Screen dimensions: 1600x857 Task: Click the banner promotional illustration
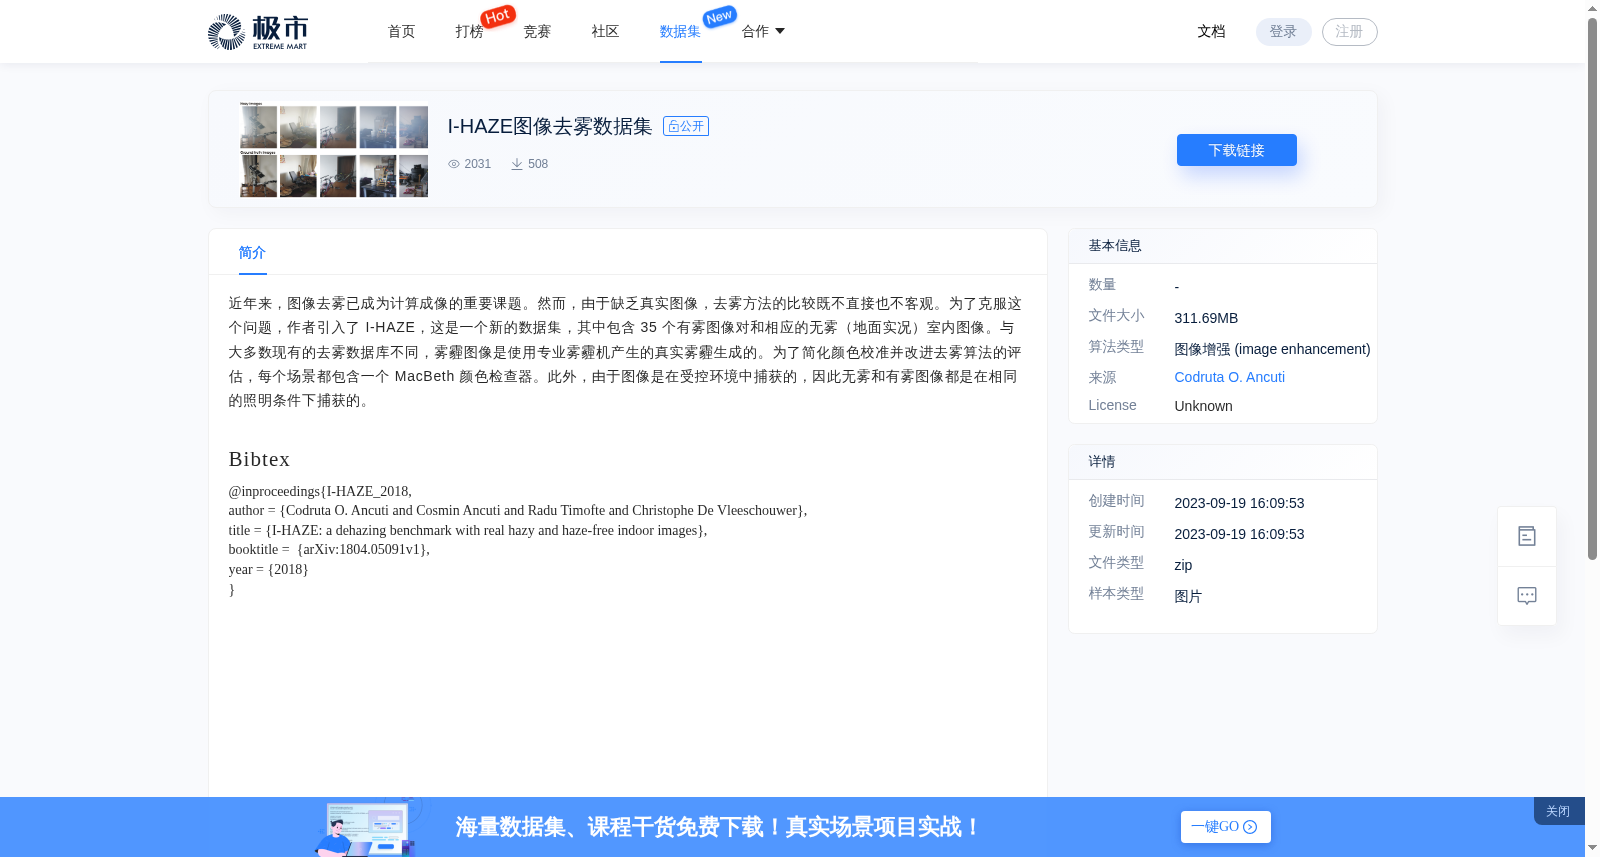point(367,827)
